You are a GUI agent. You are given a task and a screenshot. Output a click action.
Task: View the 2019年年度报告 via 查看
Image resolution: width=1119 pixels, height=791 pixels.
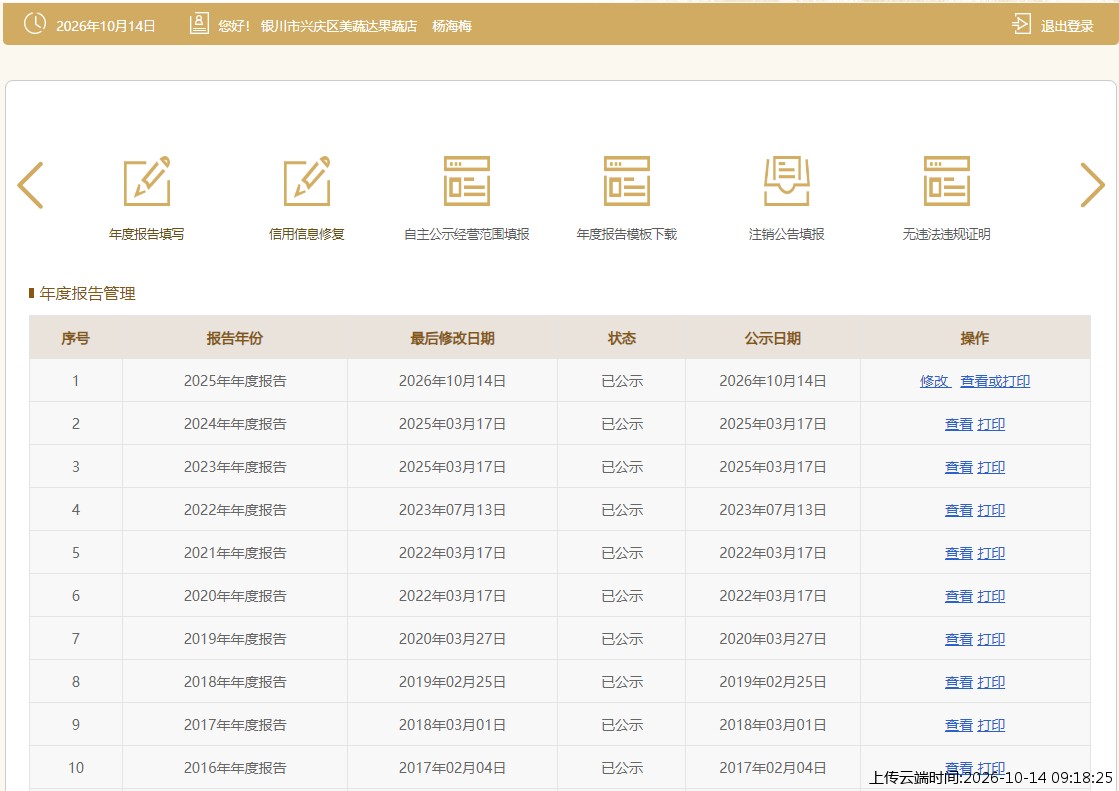pyautogui.click(x=958, y=639)
